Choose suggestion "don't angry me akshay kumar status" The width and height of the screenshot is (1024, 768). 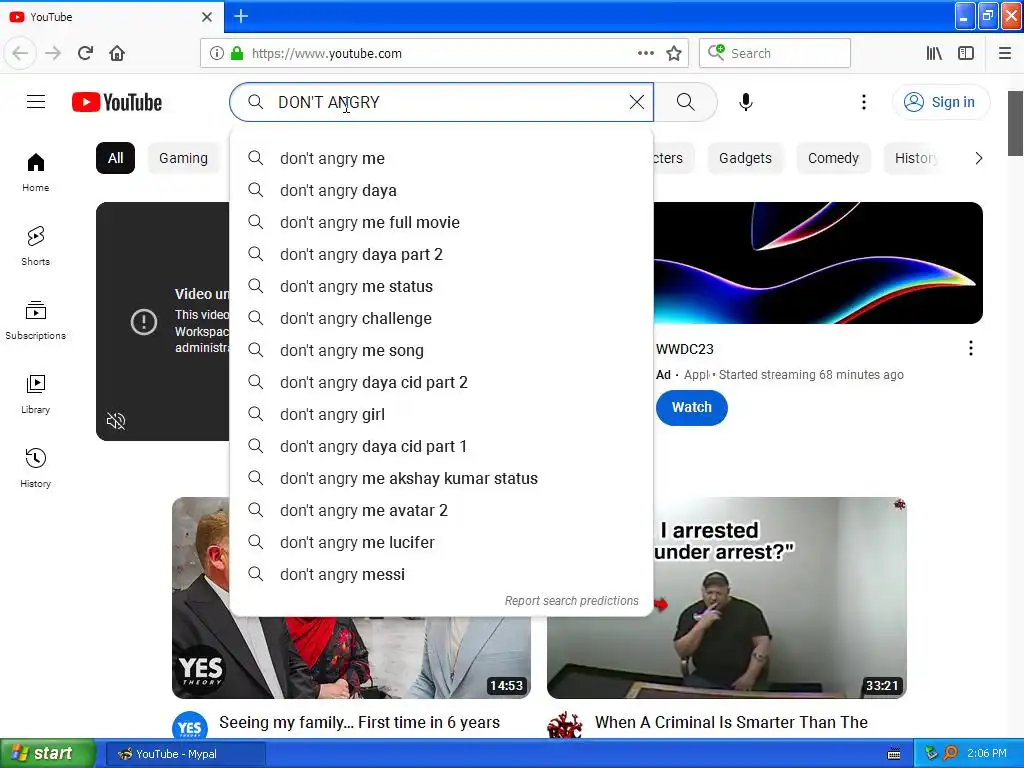tap(441, 478)
